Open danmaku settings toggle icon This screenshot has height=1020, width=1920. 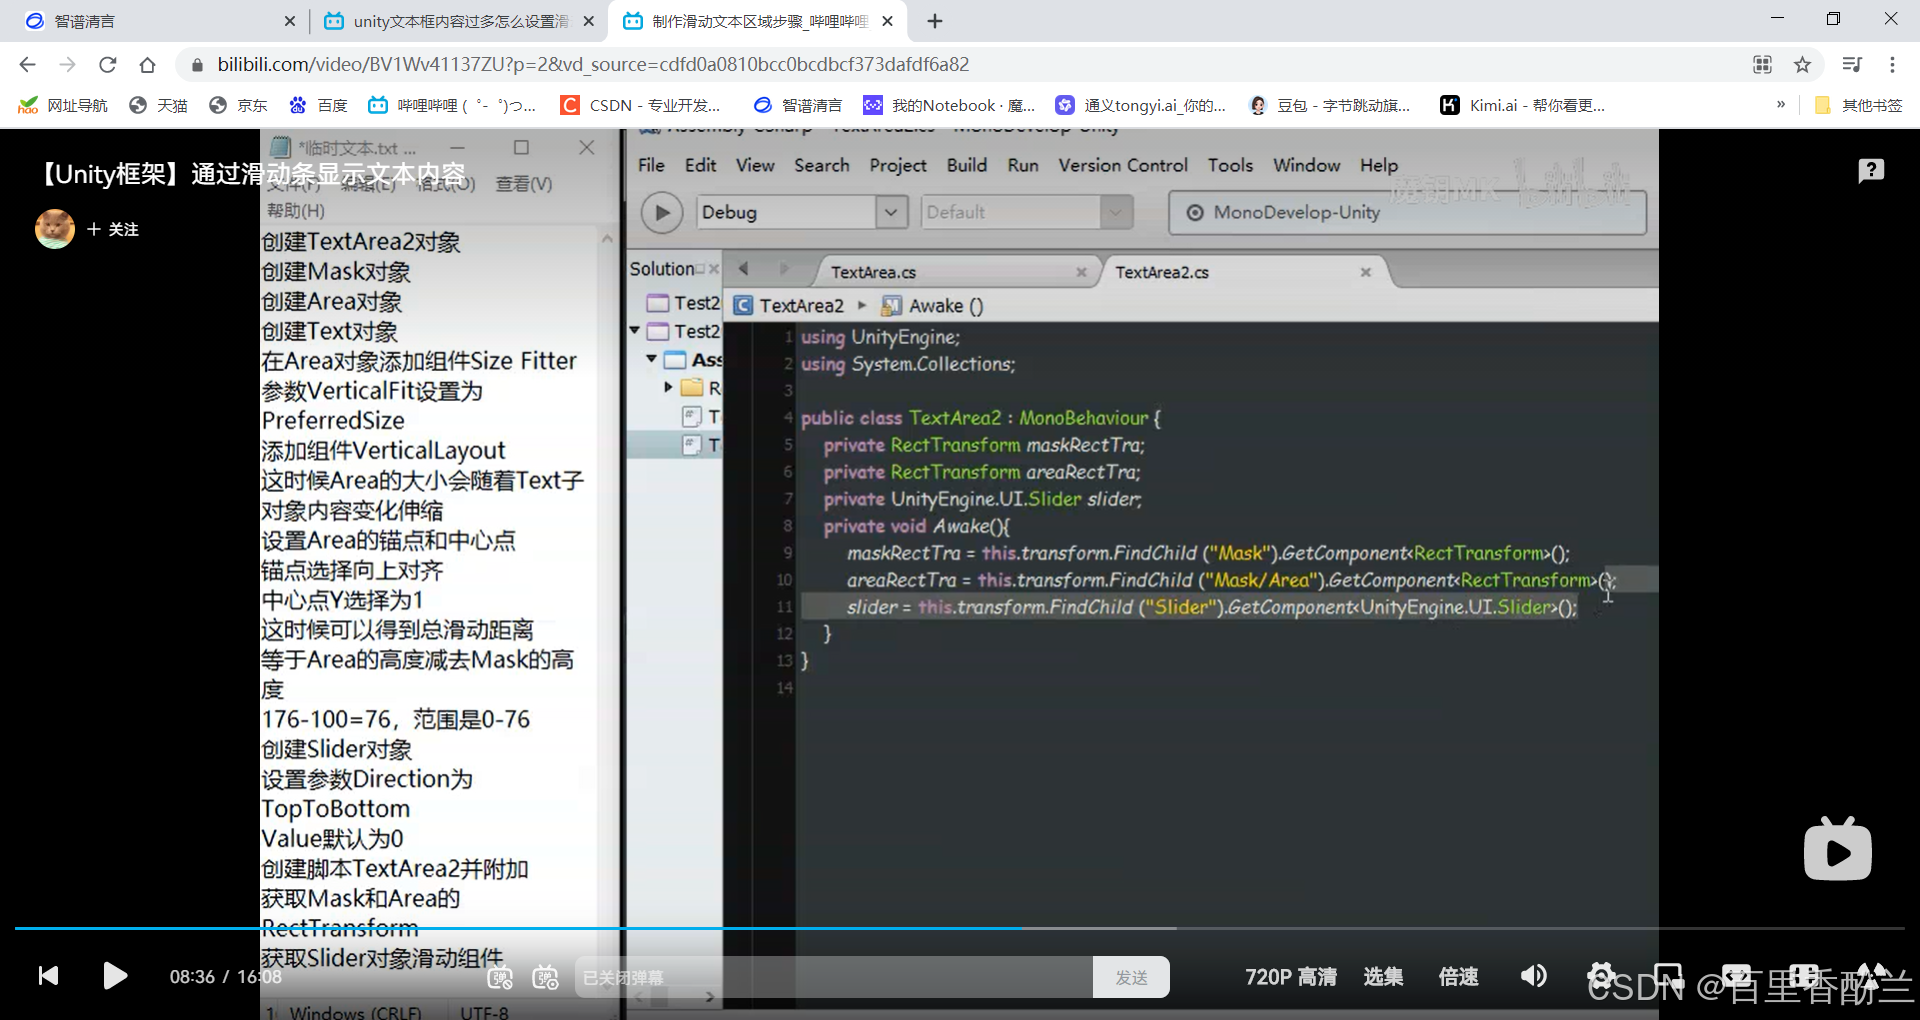(546, 977)
